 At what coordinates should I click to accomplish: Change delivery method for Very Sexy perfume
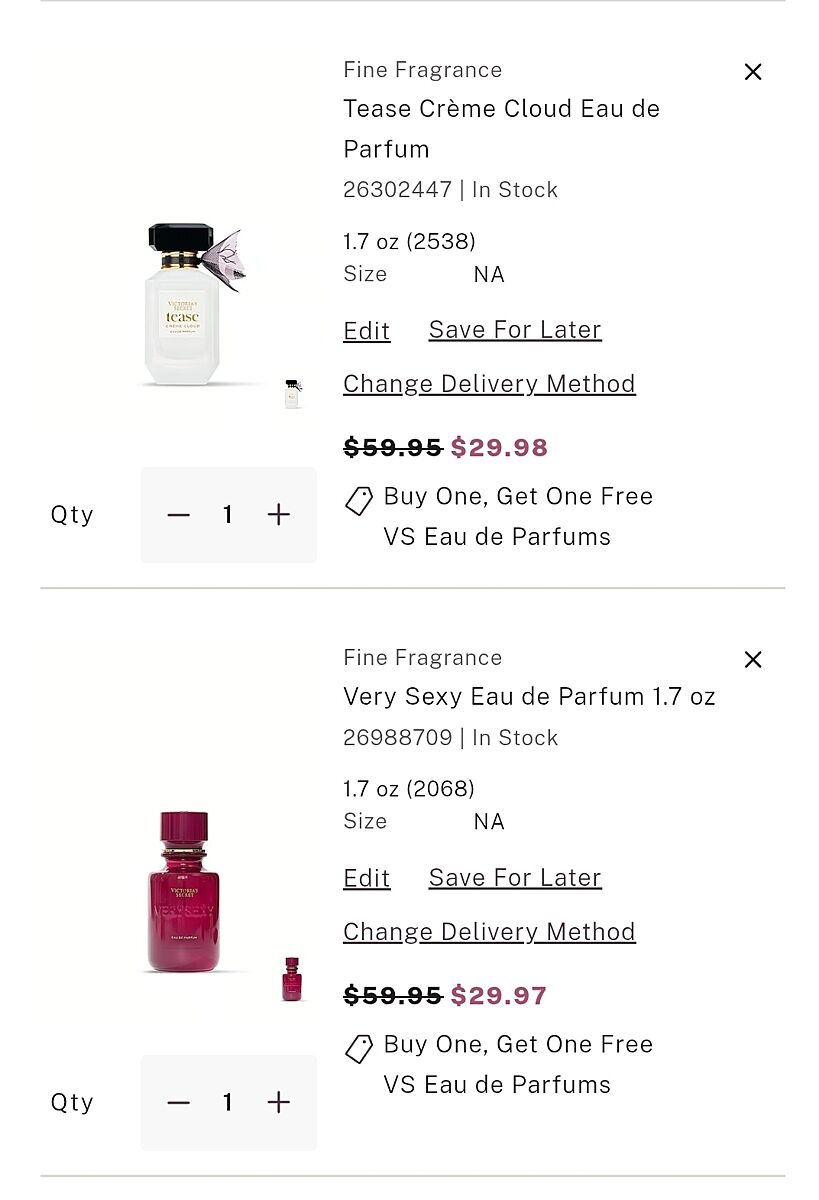[x=489, y=932]
